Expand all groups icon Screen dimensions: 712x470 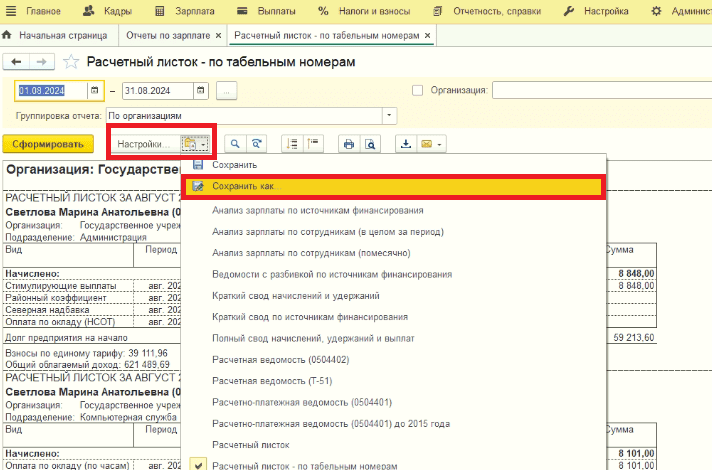(292, 144)
